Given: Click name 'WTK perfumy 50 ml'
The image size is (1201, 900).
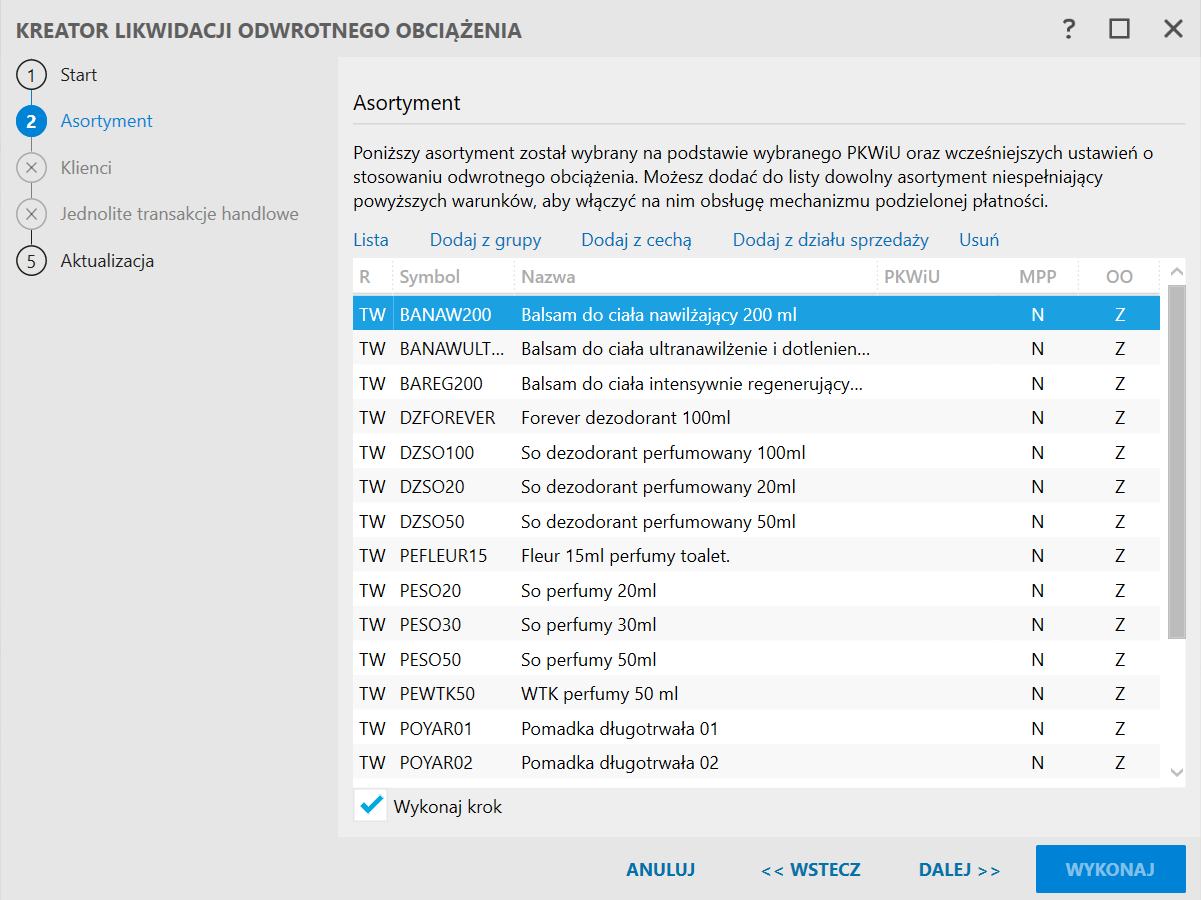Looking at the screenshot, I should [600, 693].
